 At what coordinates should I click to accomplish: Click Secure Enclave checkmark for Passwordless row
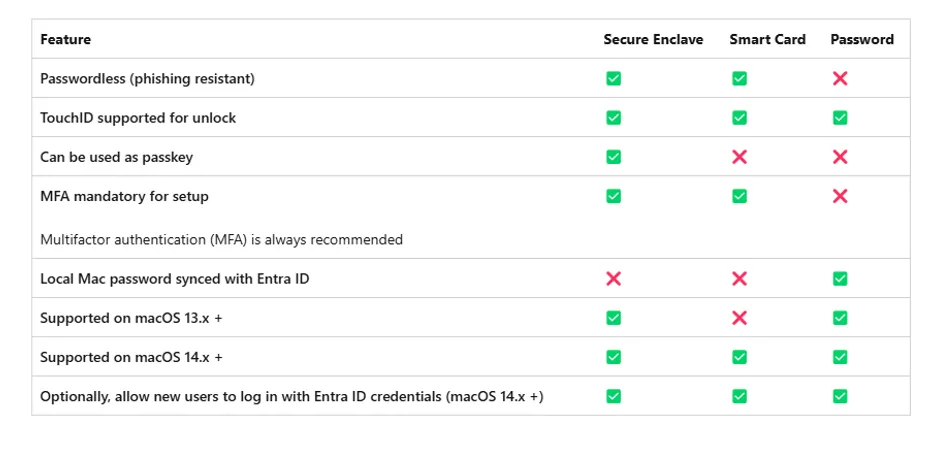tap(613, 78)
